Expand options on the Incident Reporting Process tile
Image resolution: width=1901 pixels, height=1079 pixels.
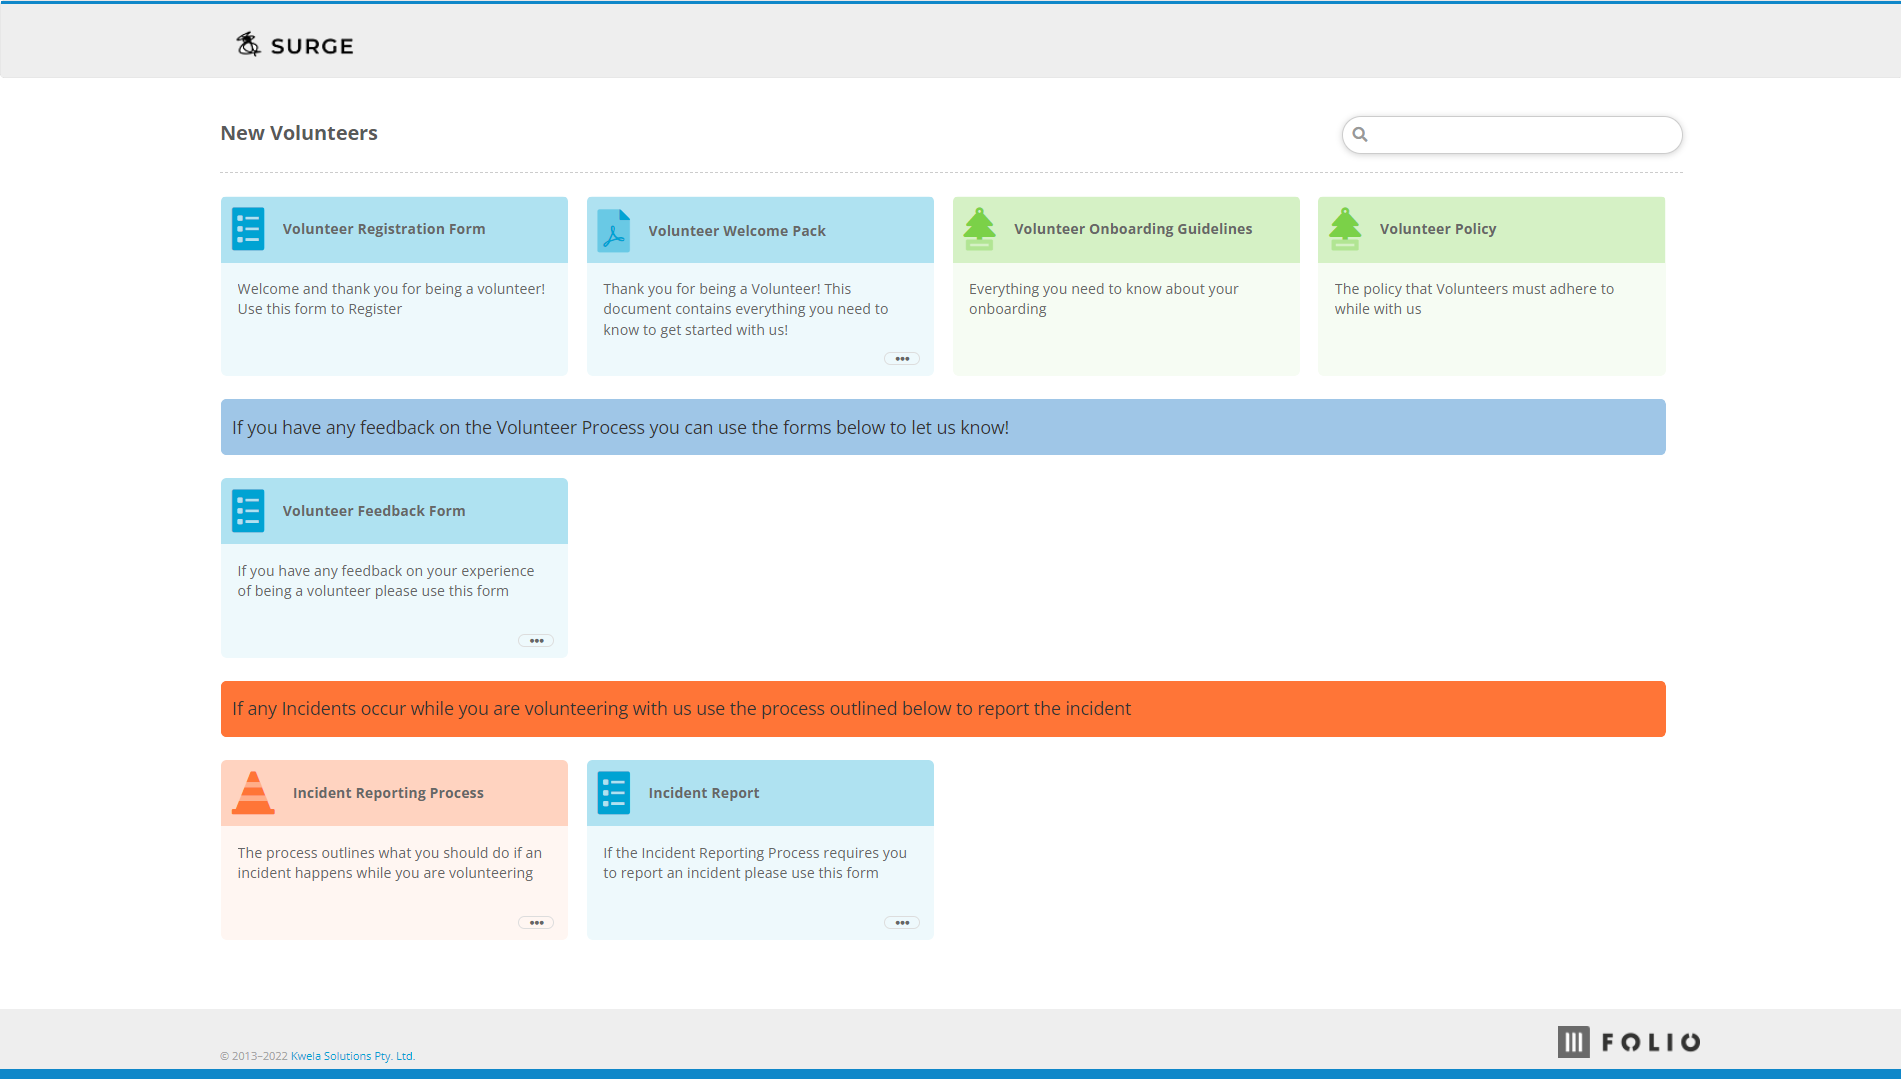point(536,921)
